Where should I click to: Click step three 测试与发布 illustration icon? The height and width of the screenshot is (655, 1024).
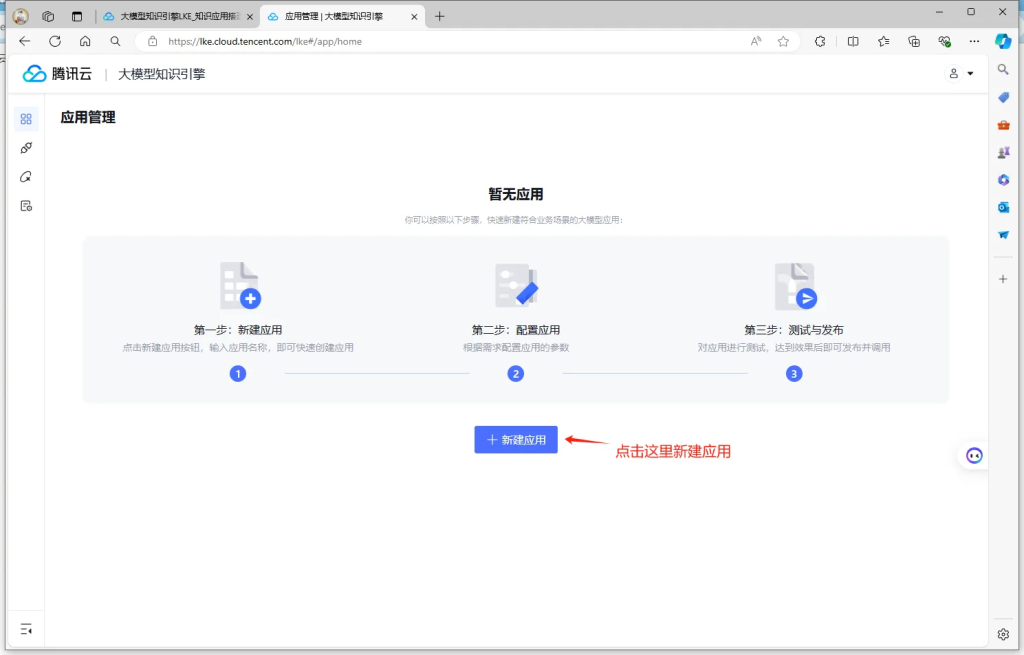pos(795,286)
